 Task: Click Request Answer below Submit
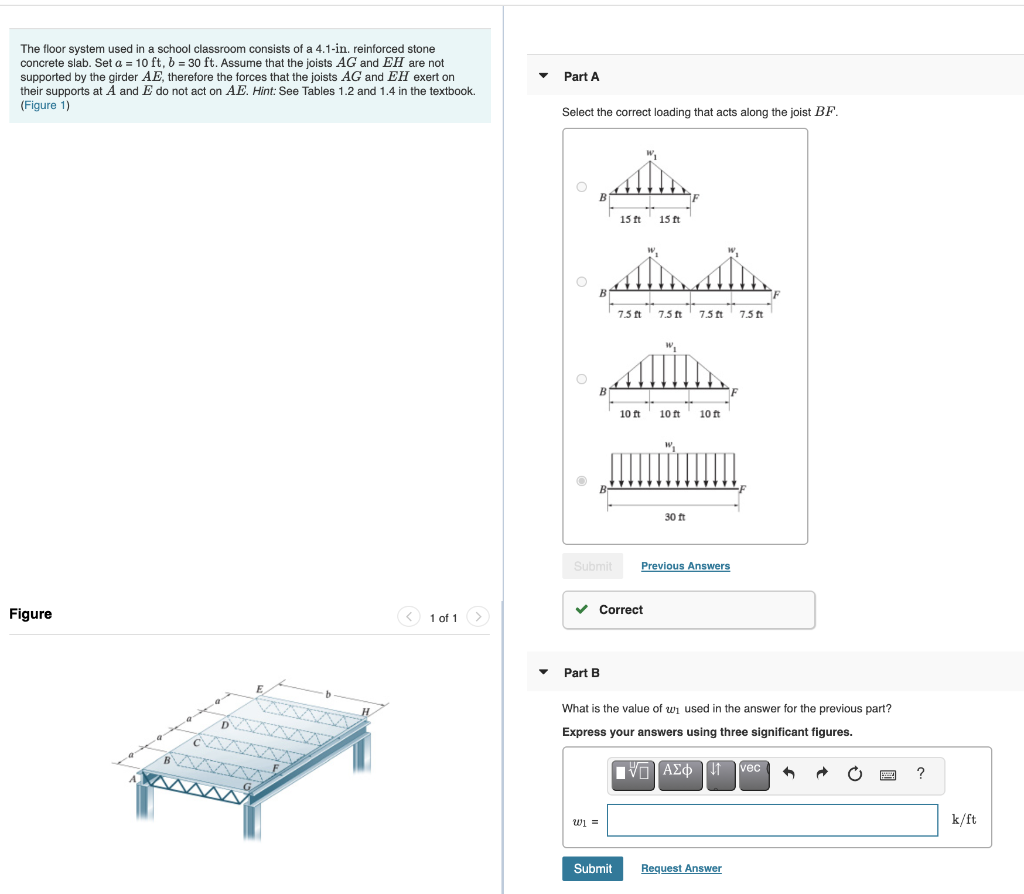tap(681, 868)
